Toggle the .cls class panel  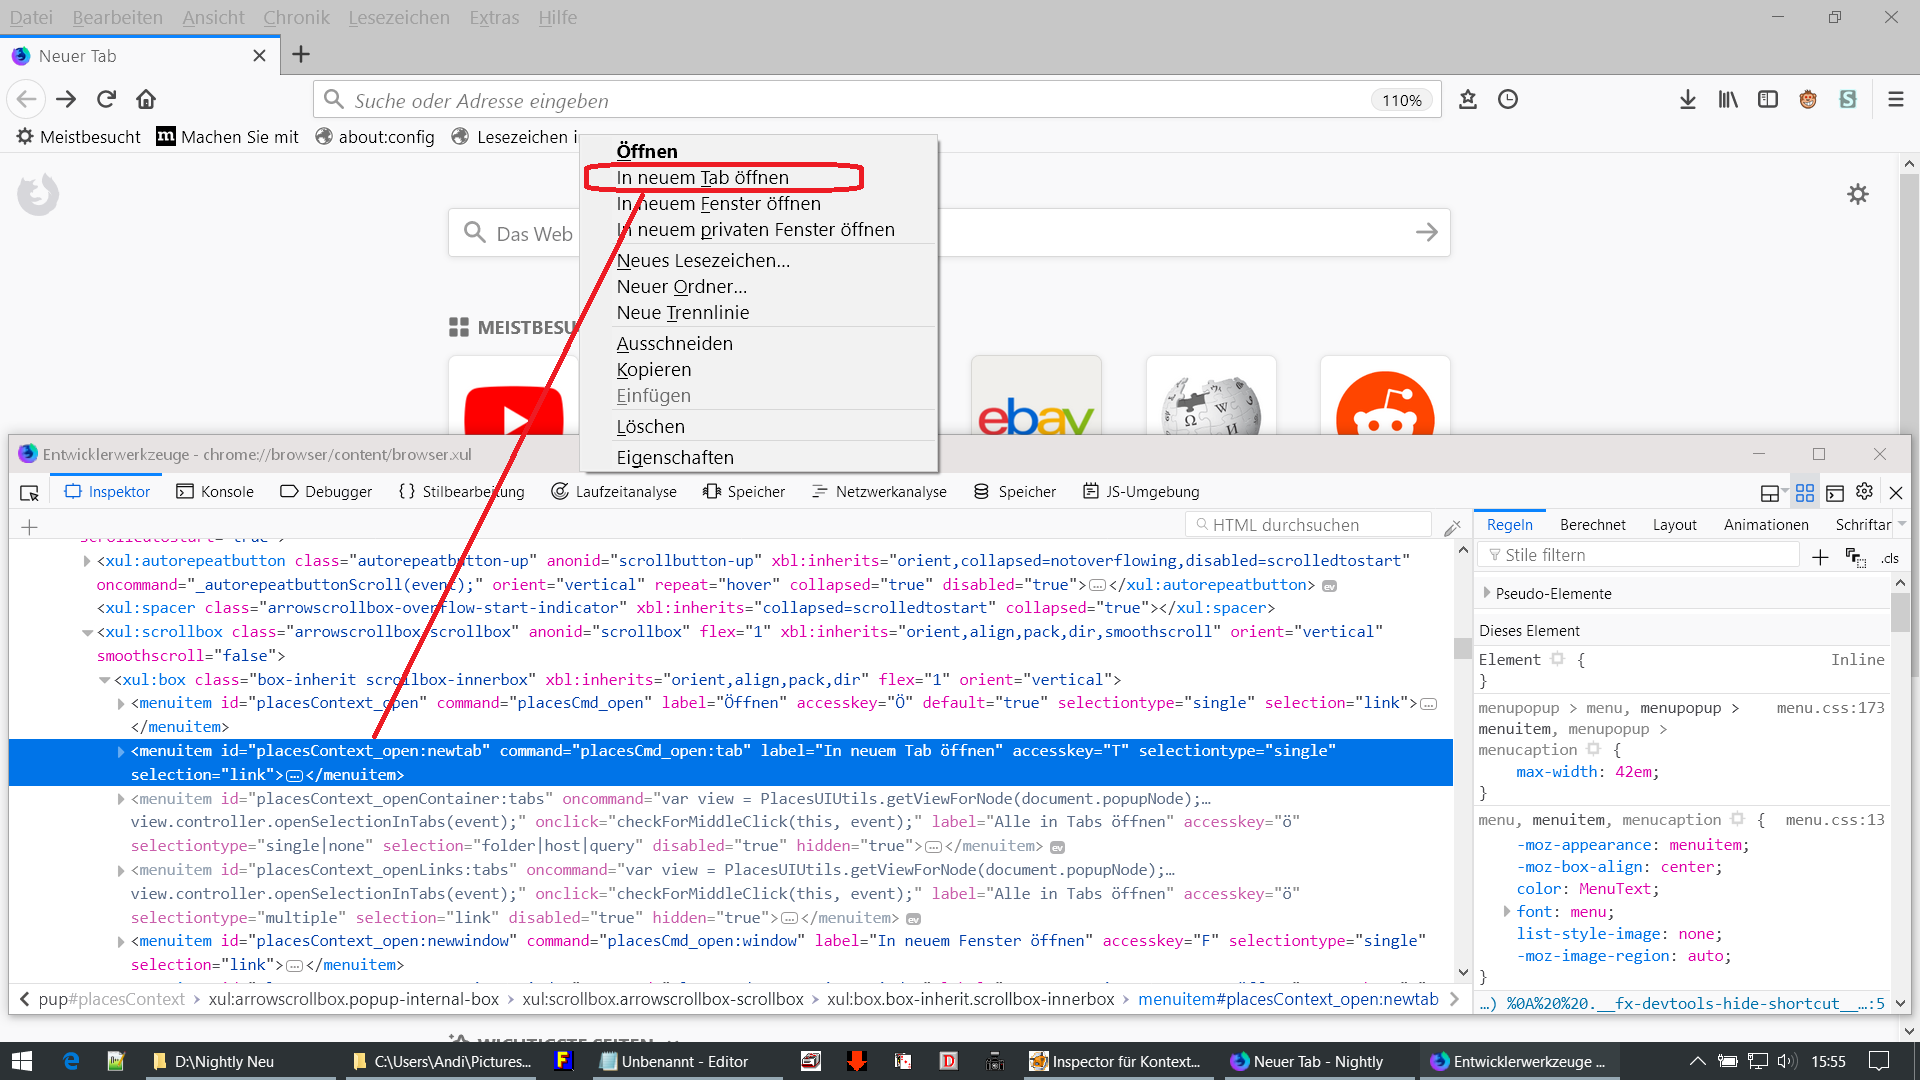(x=1889, y=558)
